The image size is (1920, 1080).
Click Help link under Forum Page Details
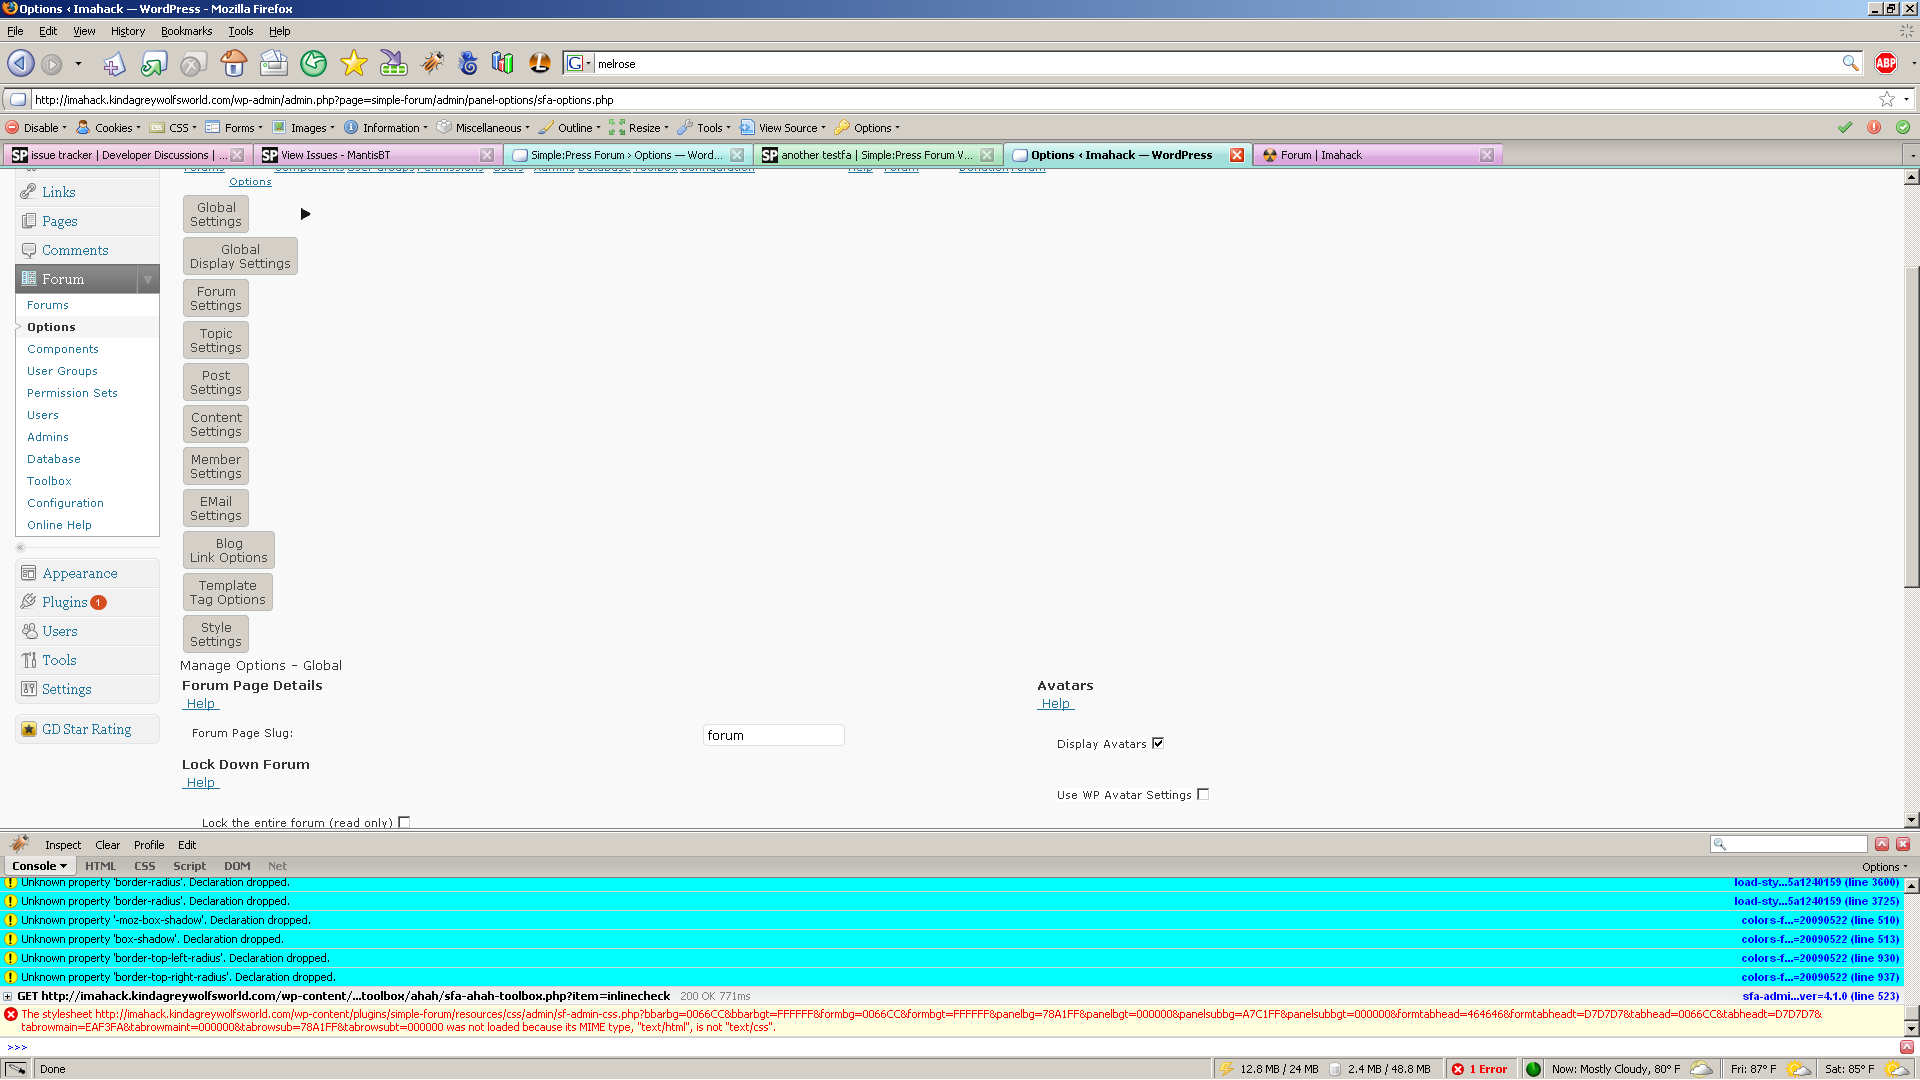tap(200, 703)
